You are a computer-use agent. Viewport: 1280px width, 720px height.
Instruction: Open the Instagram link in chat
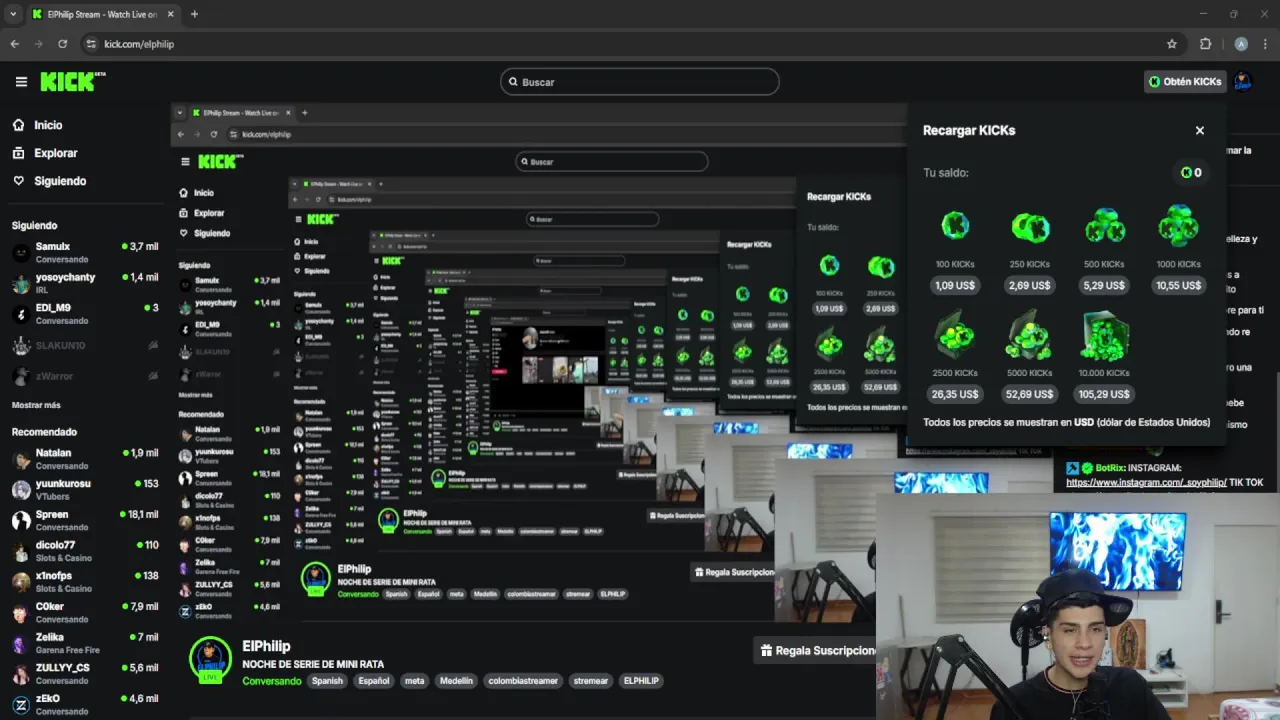click(1146, 483)
